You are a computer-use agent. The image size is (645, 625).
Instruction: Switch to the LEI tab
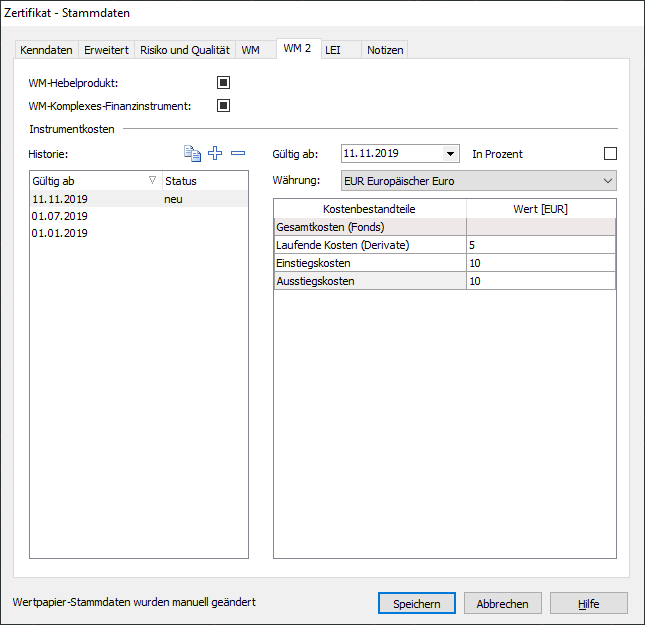(x=333, y=50)
